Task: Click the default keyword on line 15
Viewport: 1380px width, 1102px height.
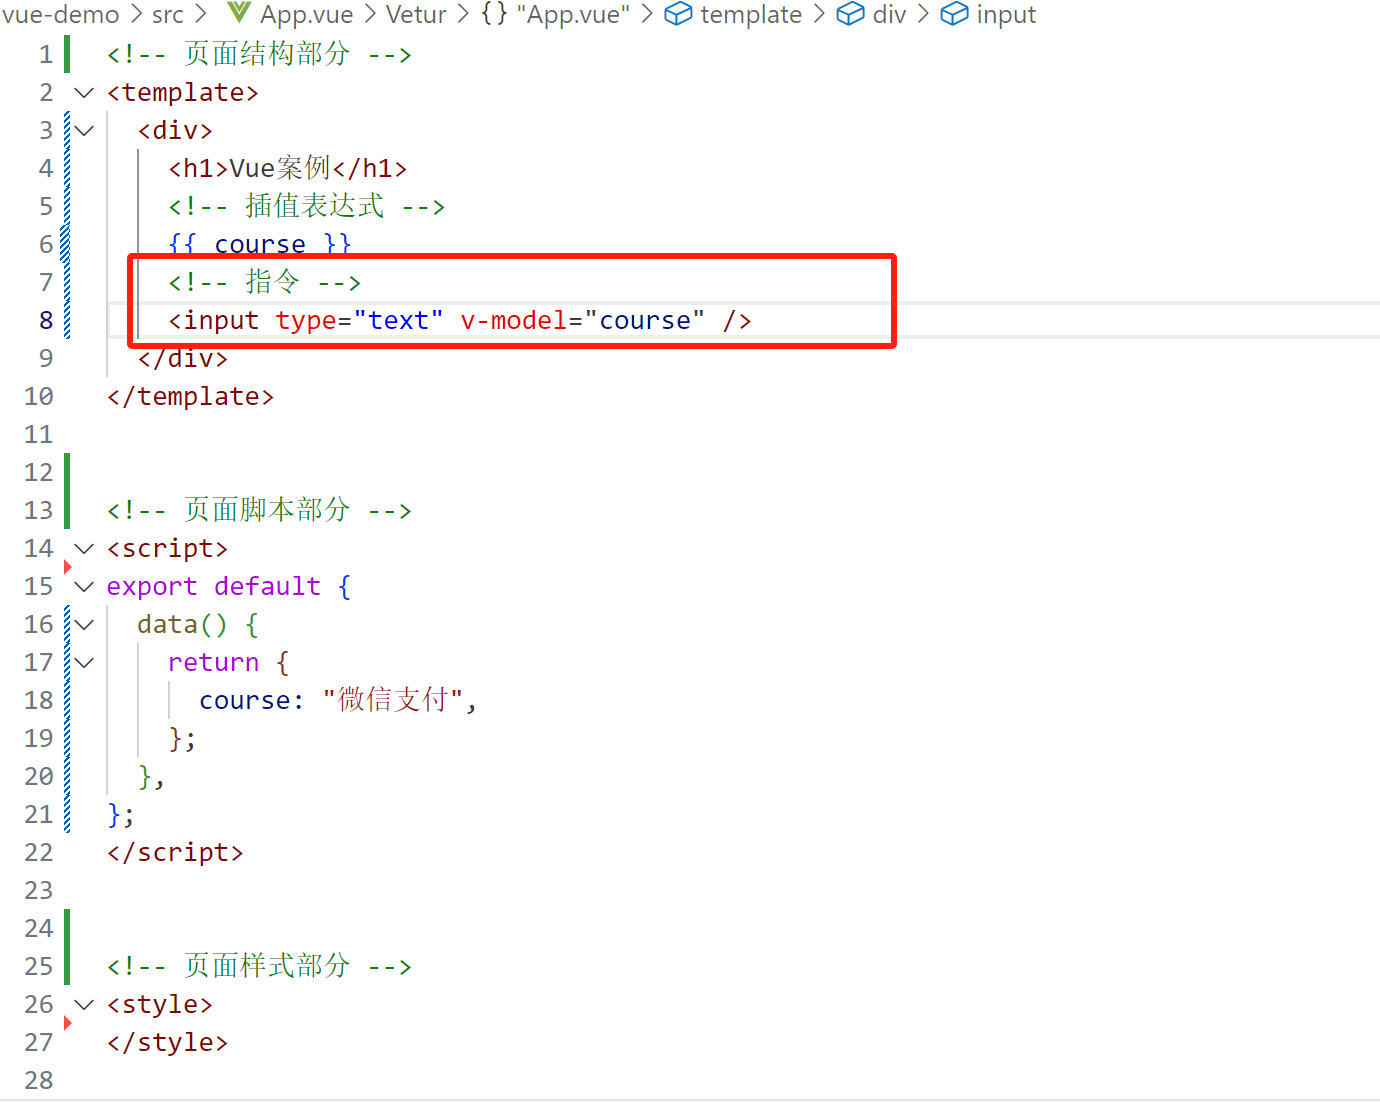Action: coord(267,586)
